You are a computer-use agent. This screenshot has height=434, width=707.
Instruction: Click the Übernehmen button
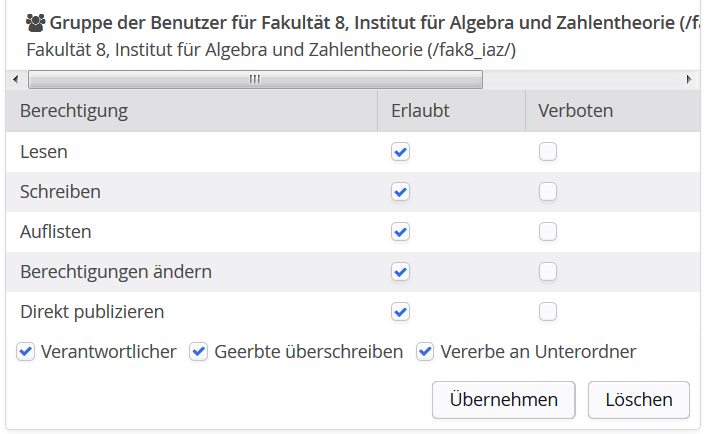tap(504, 400)
